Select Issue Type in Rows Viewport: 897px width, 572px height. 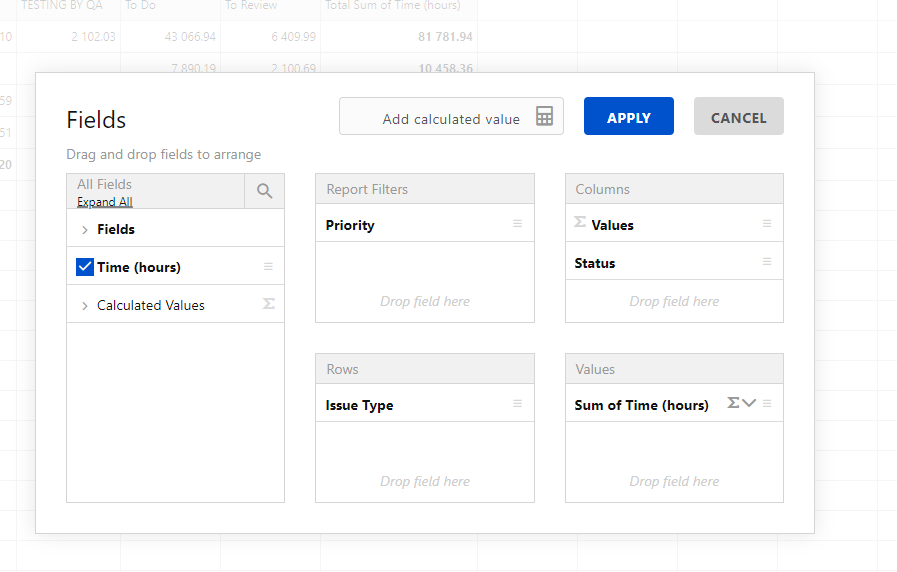point(359,406)
